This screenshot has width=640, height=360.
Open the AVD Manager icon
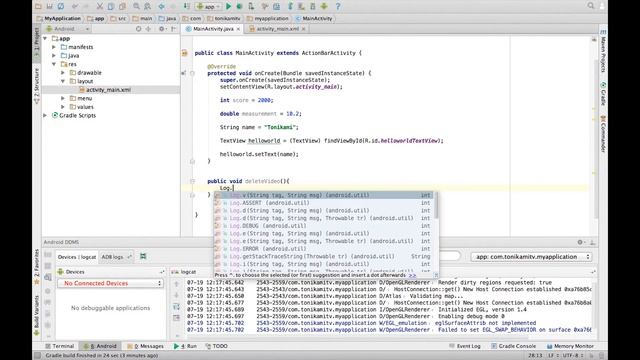(x=302, y=6)
